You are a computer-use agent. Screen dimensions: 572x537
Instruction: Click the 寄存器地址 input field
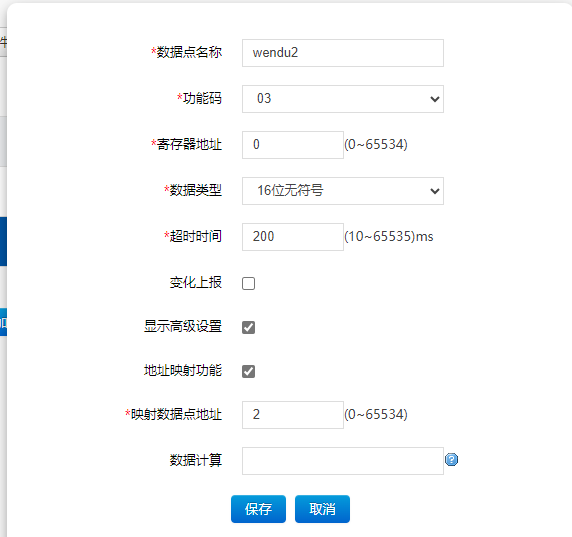coord(293,145)
